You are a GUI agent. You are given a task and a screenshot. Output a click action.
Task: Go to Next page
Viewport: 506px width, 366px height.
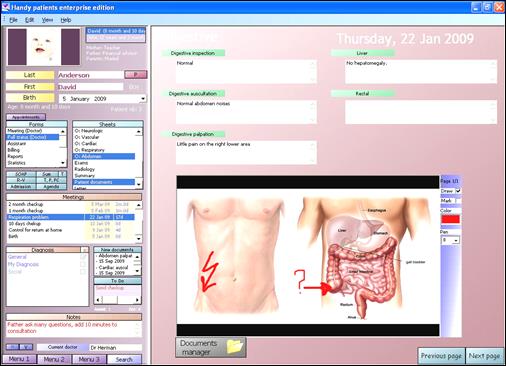[x=484, y=356]
